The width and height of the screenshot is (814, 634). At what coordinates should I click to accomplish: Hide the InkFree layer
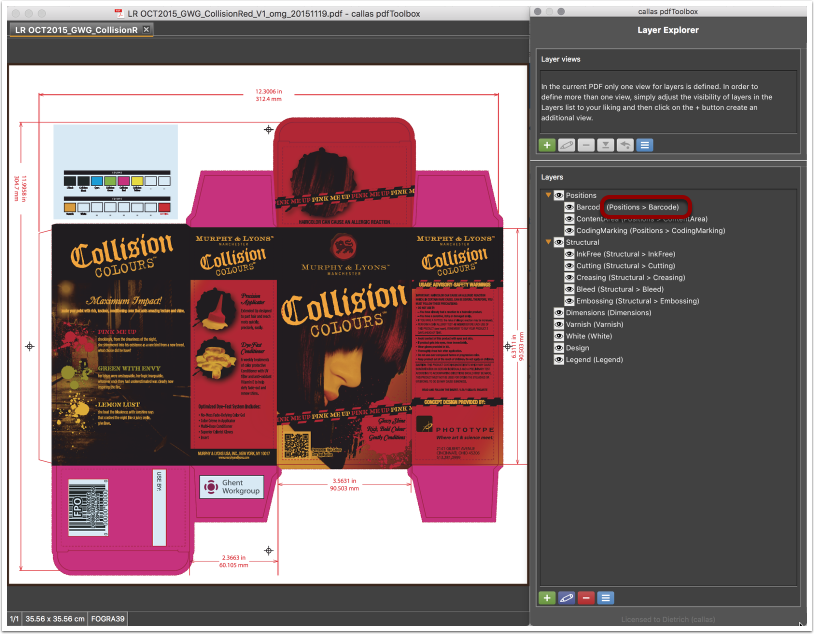click(569, 254)
